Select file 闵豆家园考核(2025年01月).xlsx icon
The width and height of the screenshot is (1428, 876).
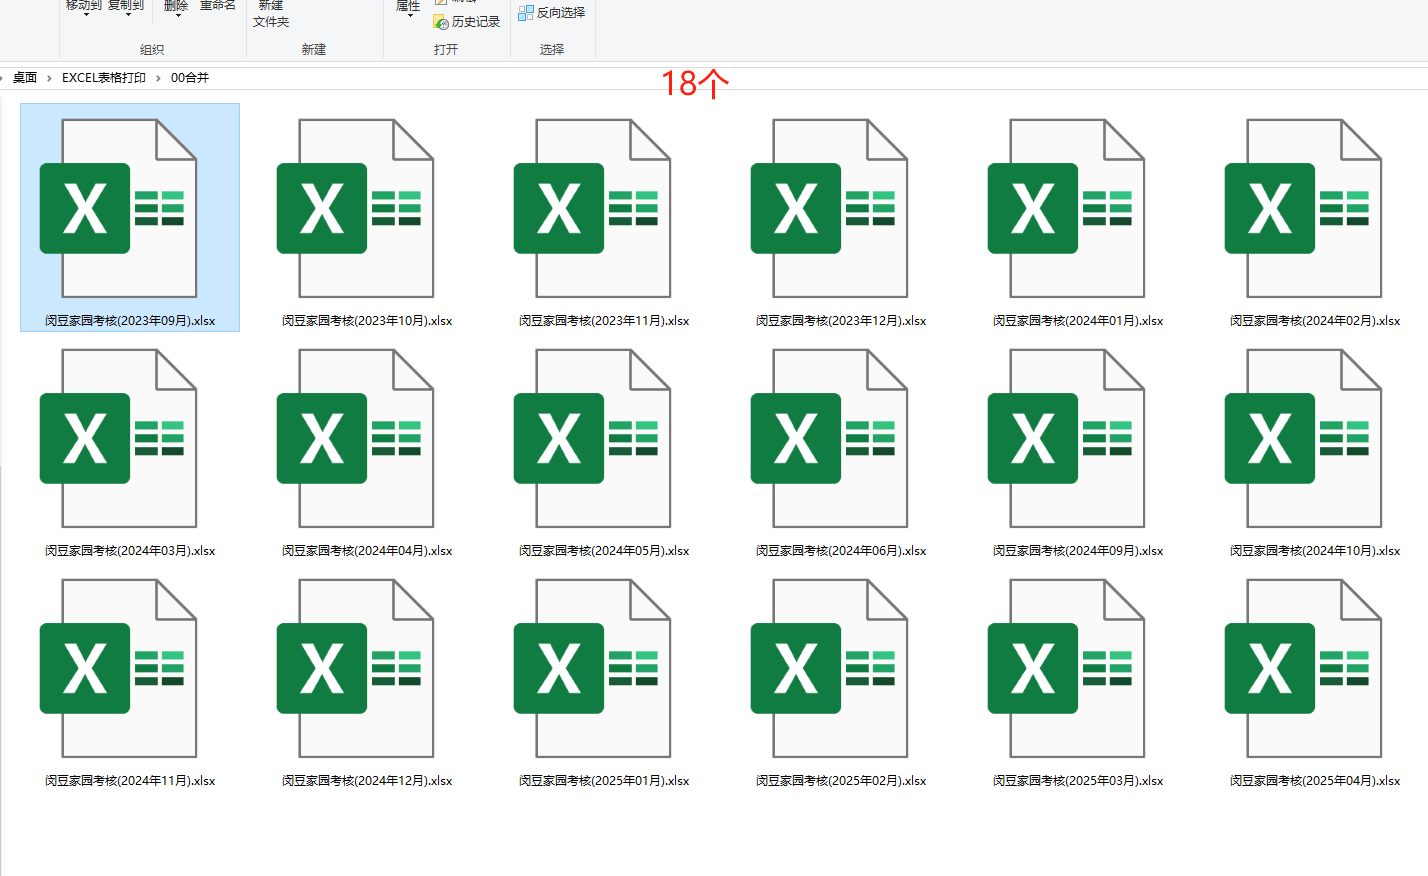tap(592, 668)
